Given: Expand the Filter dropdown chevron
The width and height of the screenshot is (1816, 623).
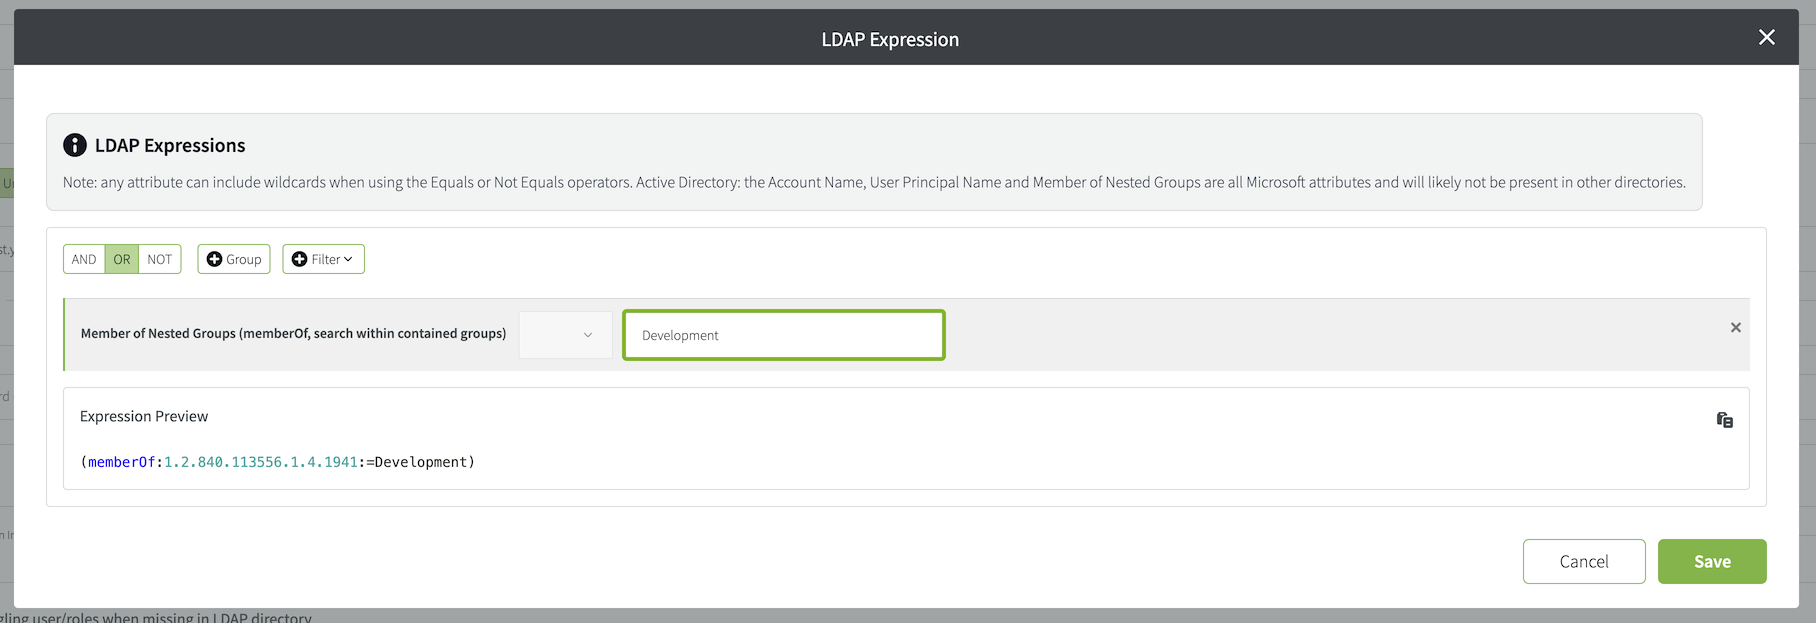Looking at the screenshot, I should [348, 259].
